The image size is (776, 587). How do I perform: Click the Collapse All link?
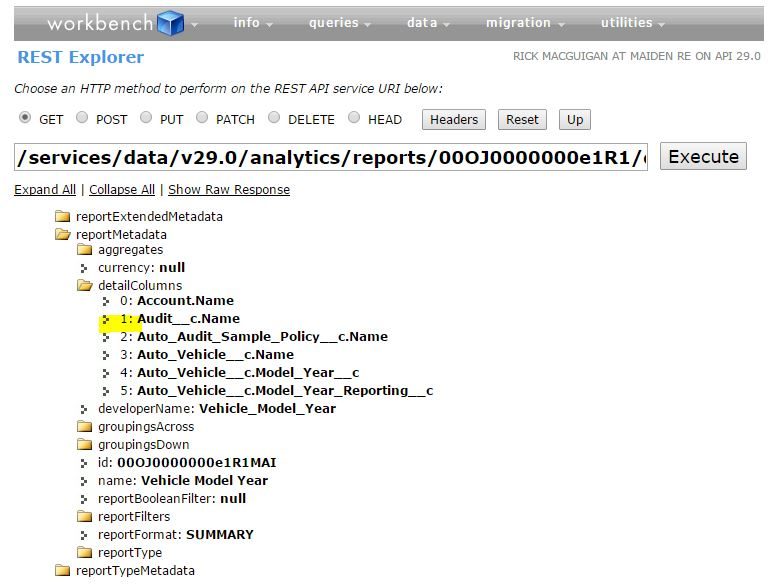(x=122, y=190)
